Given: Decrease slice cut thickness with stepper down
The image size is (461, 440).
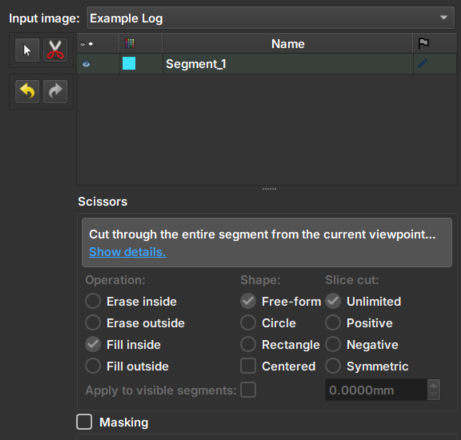Looking at the screenshot, I should (x=433, y=395).
